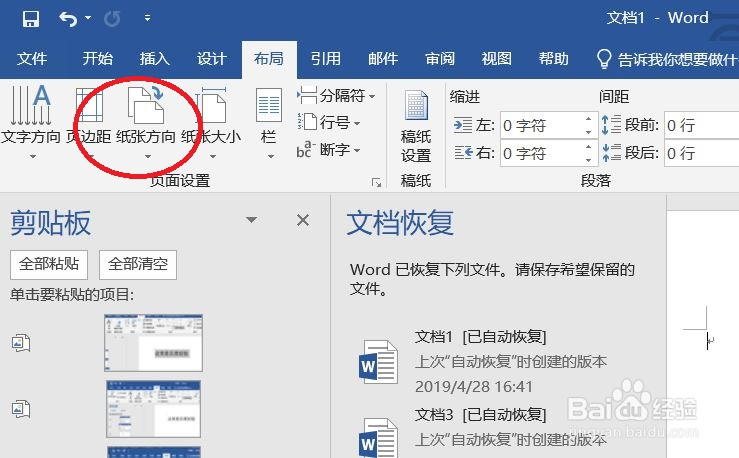
Task: Open the 页面设置 dialog launcher
Action: click(x=376, y=183)
